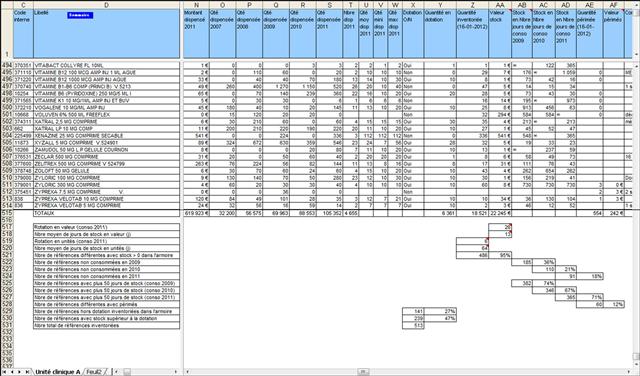Click the blue Sommaire button in header

[x=80, y=15]
